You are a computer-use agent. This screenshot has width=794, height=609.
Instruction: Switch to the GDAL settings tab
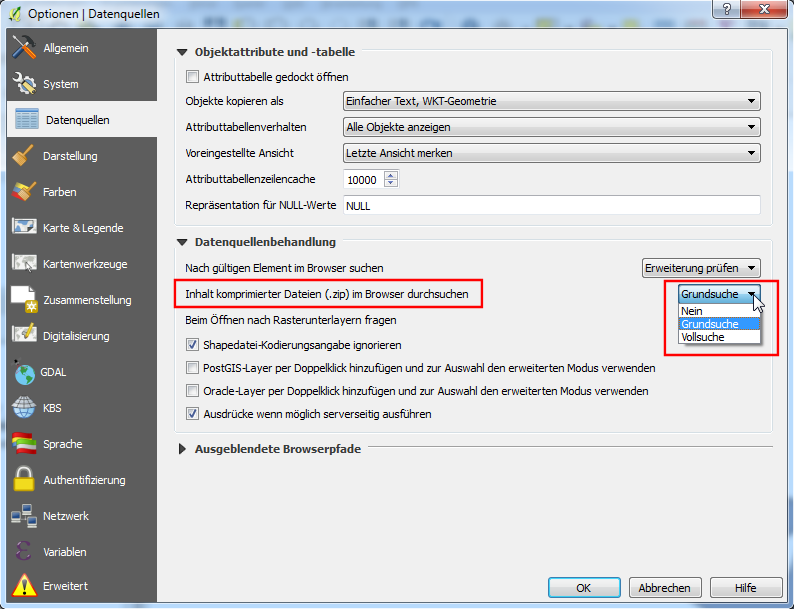point(82,372)
